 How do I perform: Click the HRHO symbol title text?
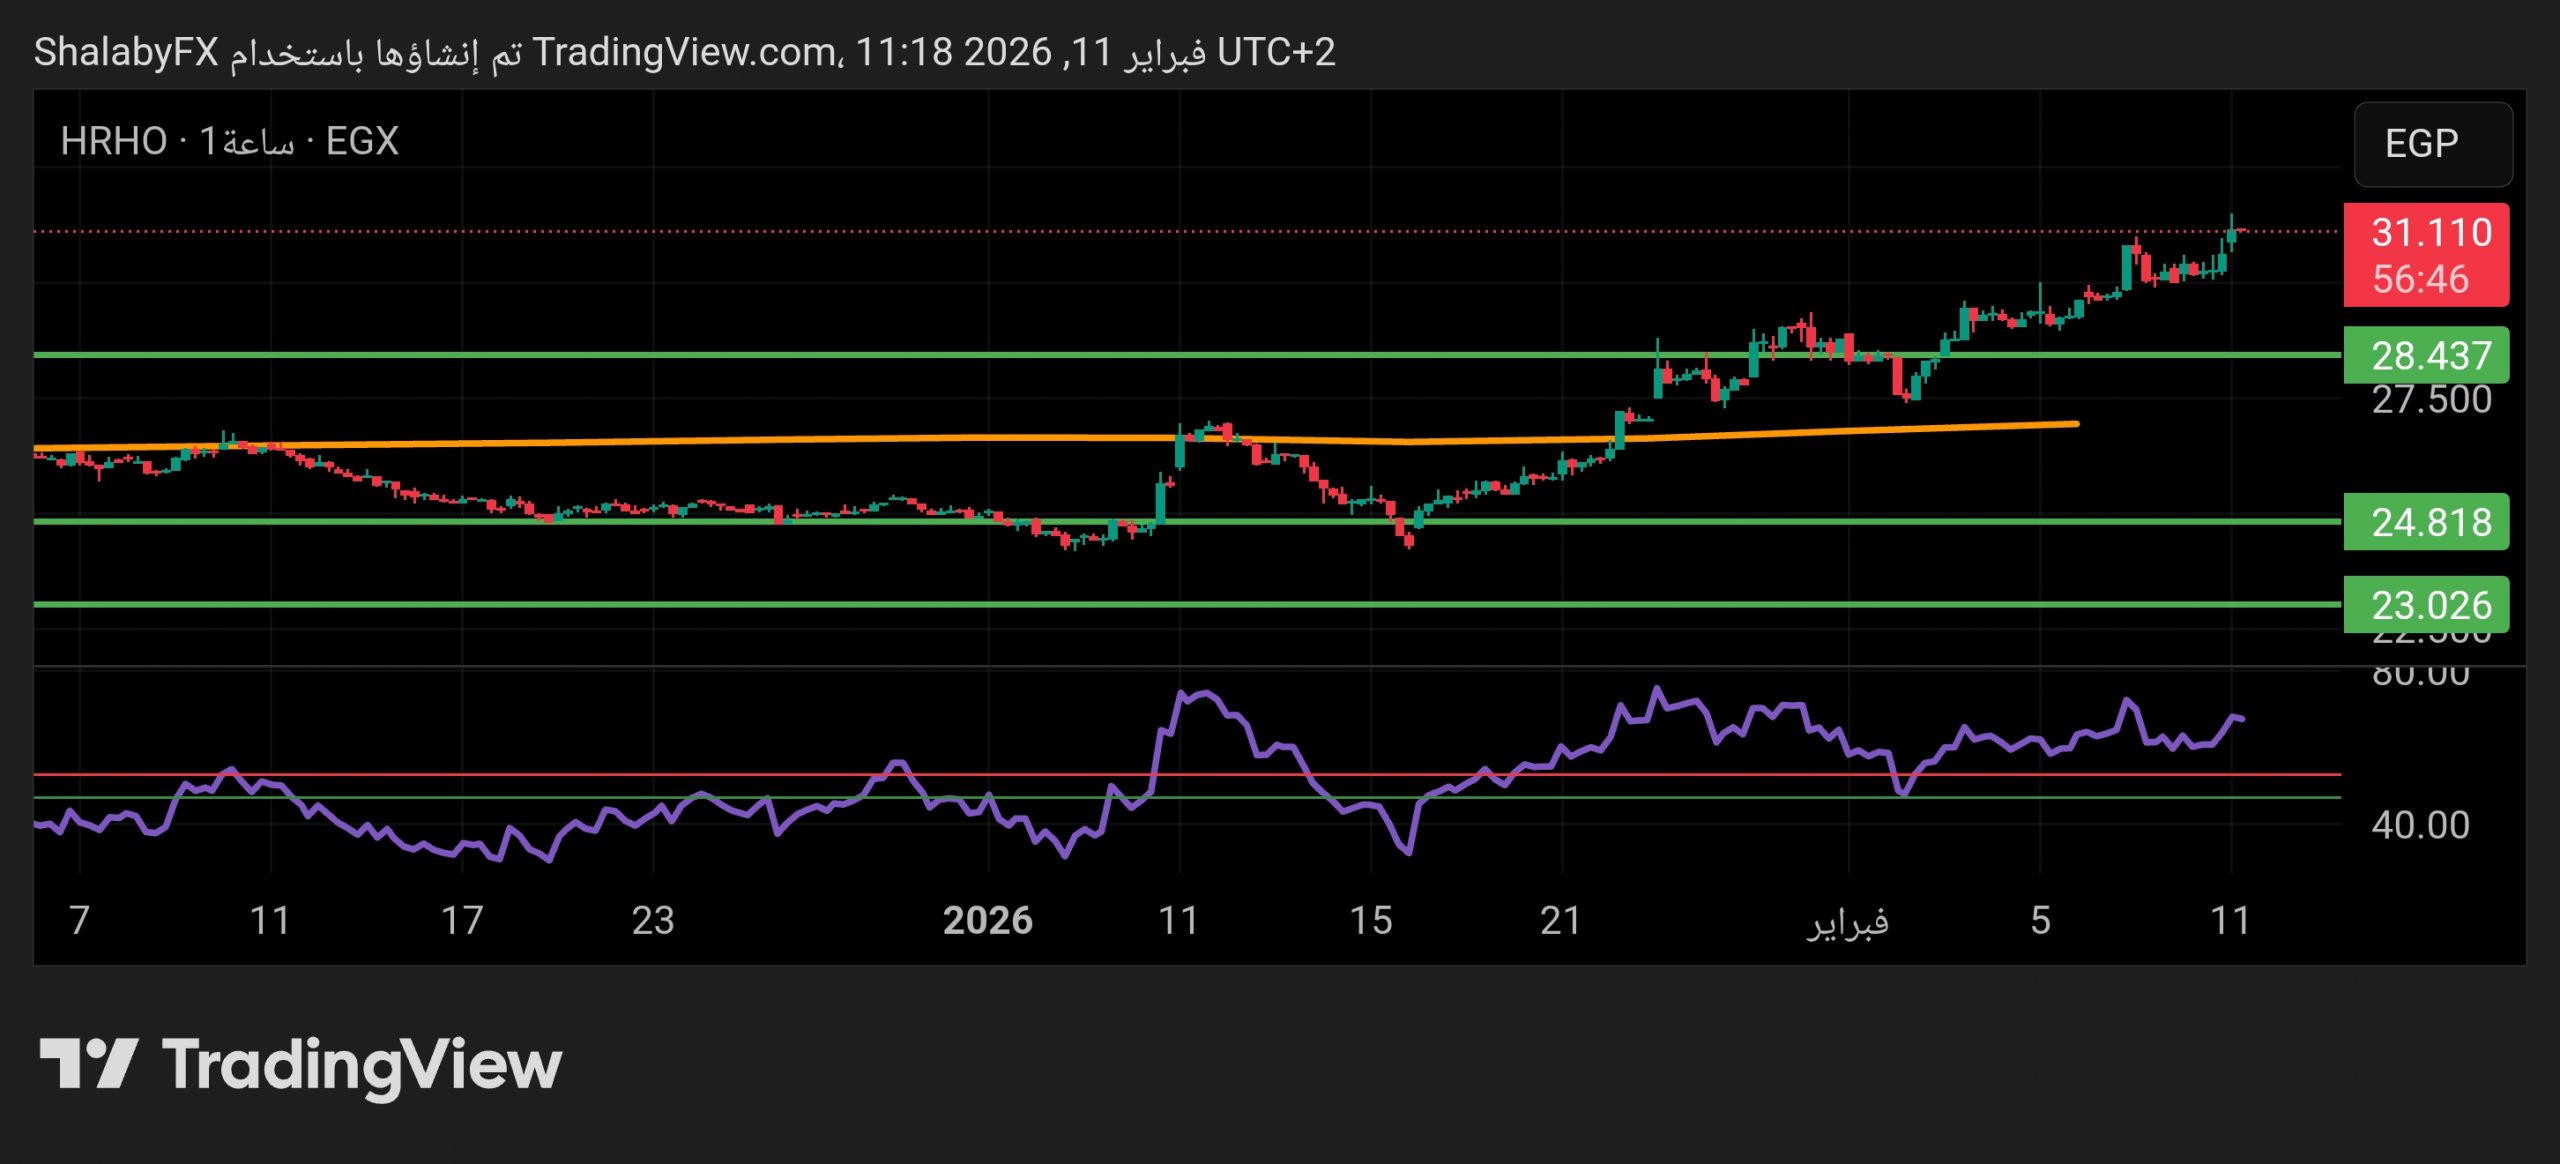[113, 141]
